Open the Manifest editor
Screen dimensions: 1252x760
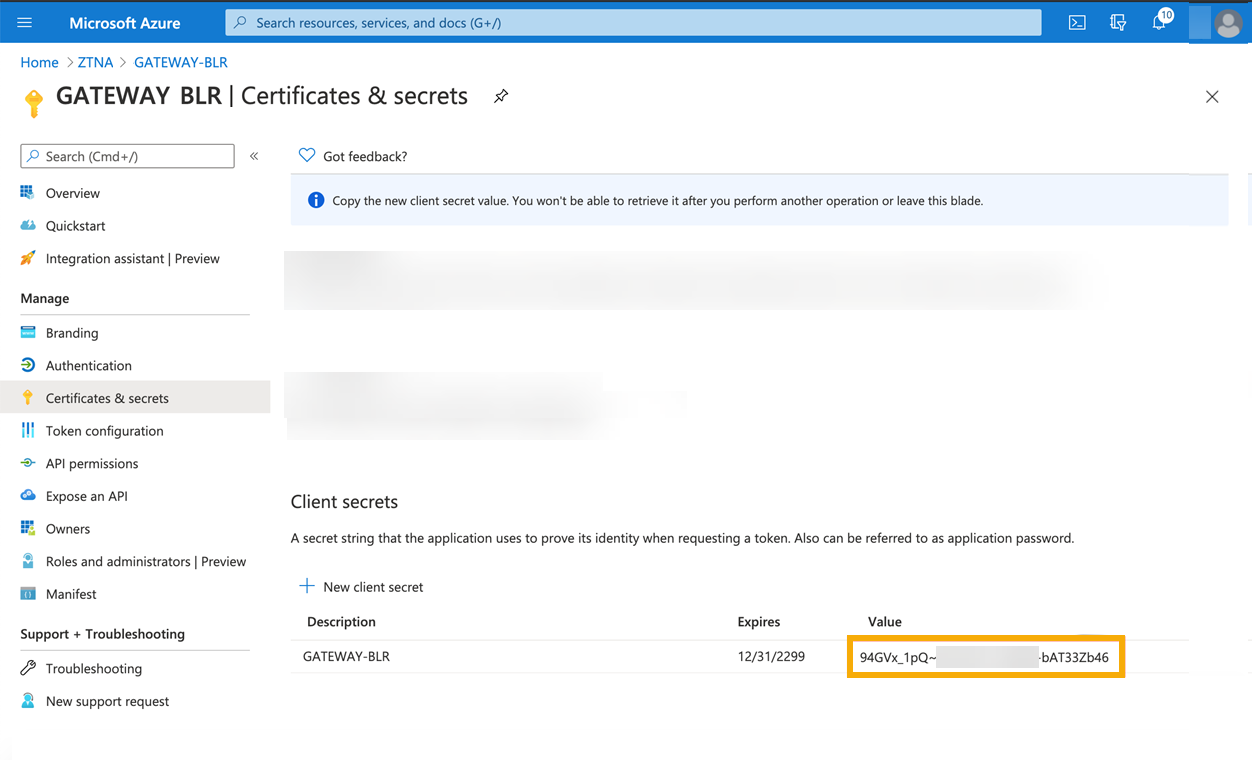[70, 593]
